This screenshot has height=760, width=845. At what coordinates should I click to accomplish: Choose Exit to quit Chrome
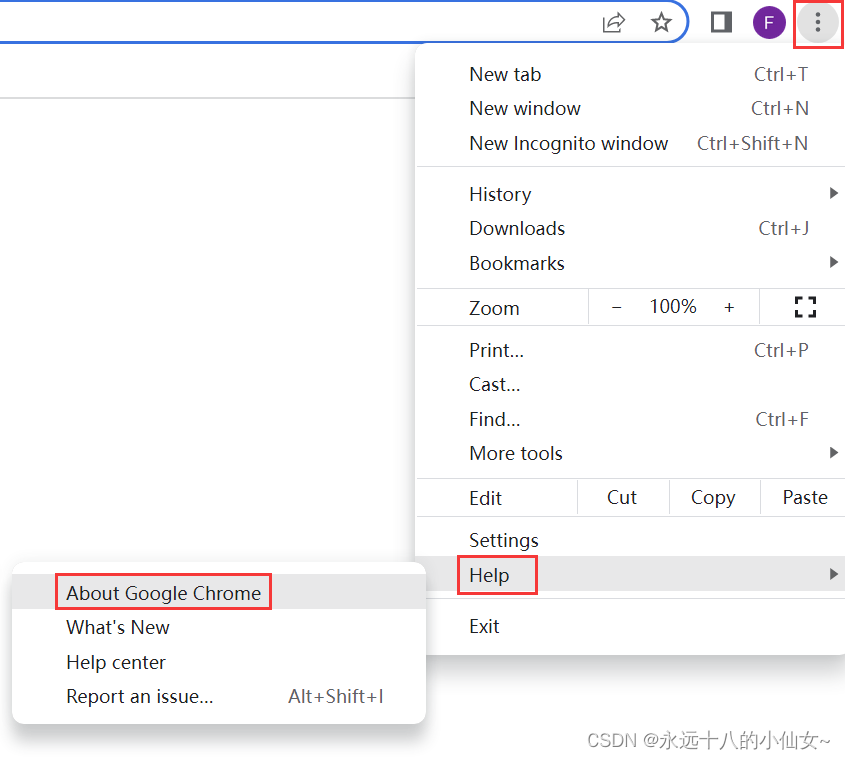(x=631, y=626)
